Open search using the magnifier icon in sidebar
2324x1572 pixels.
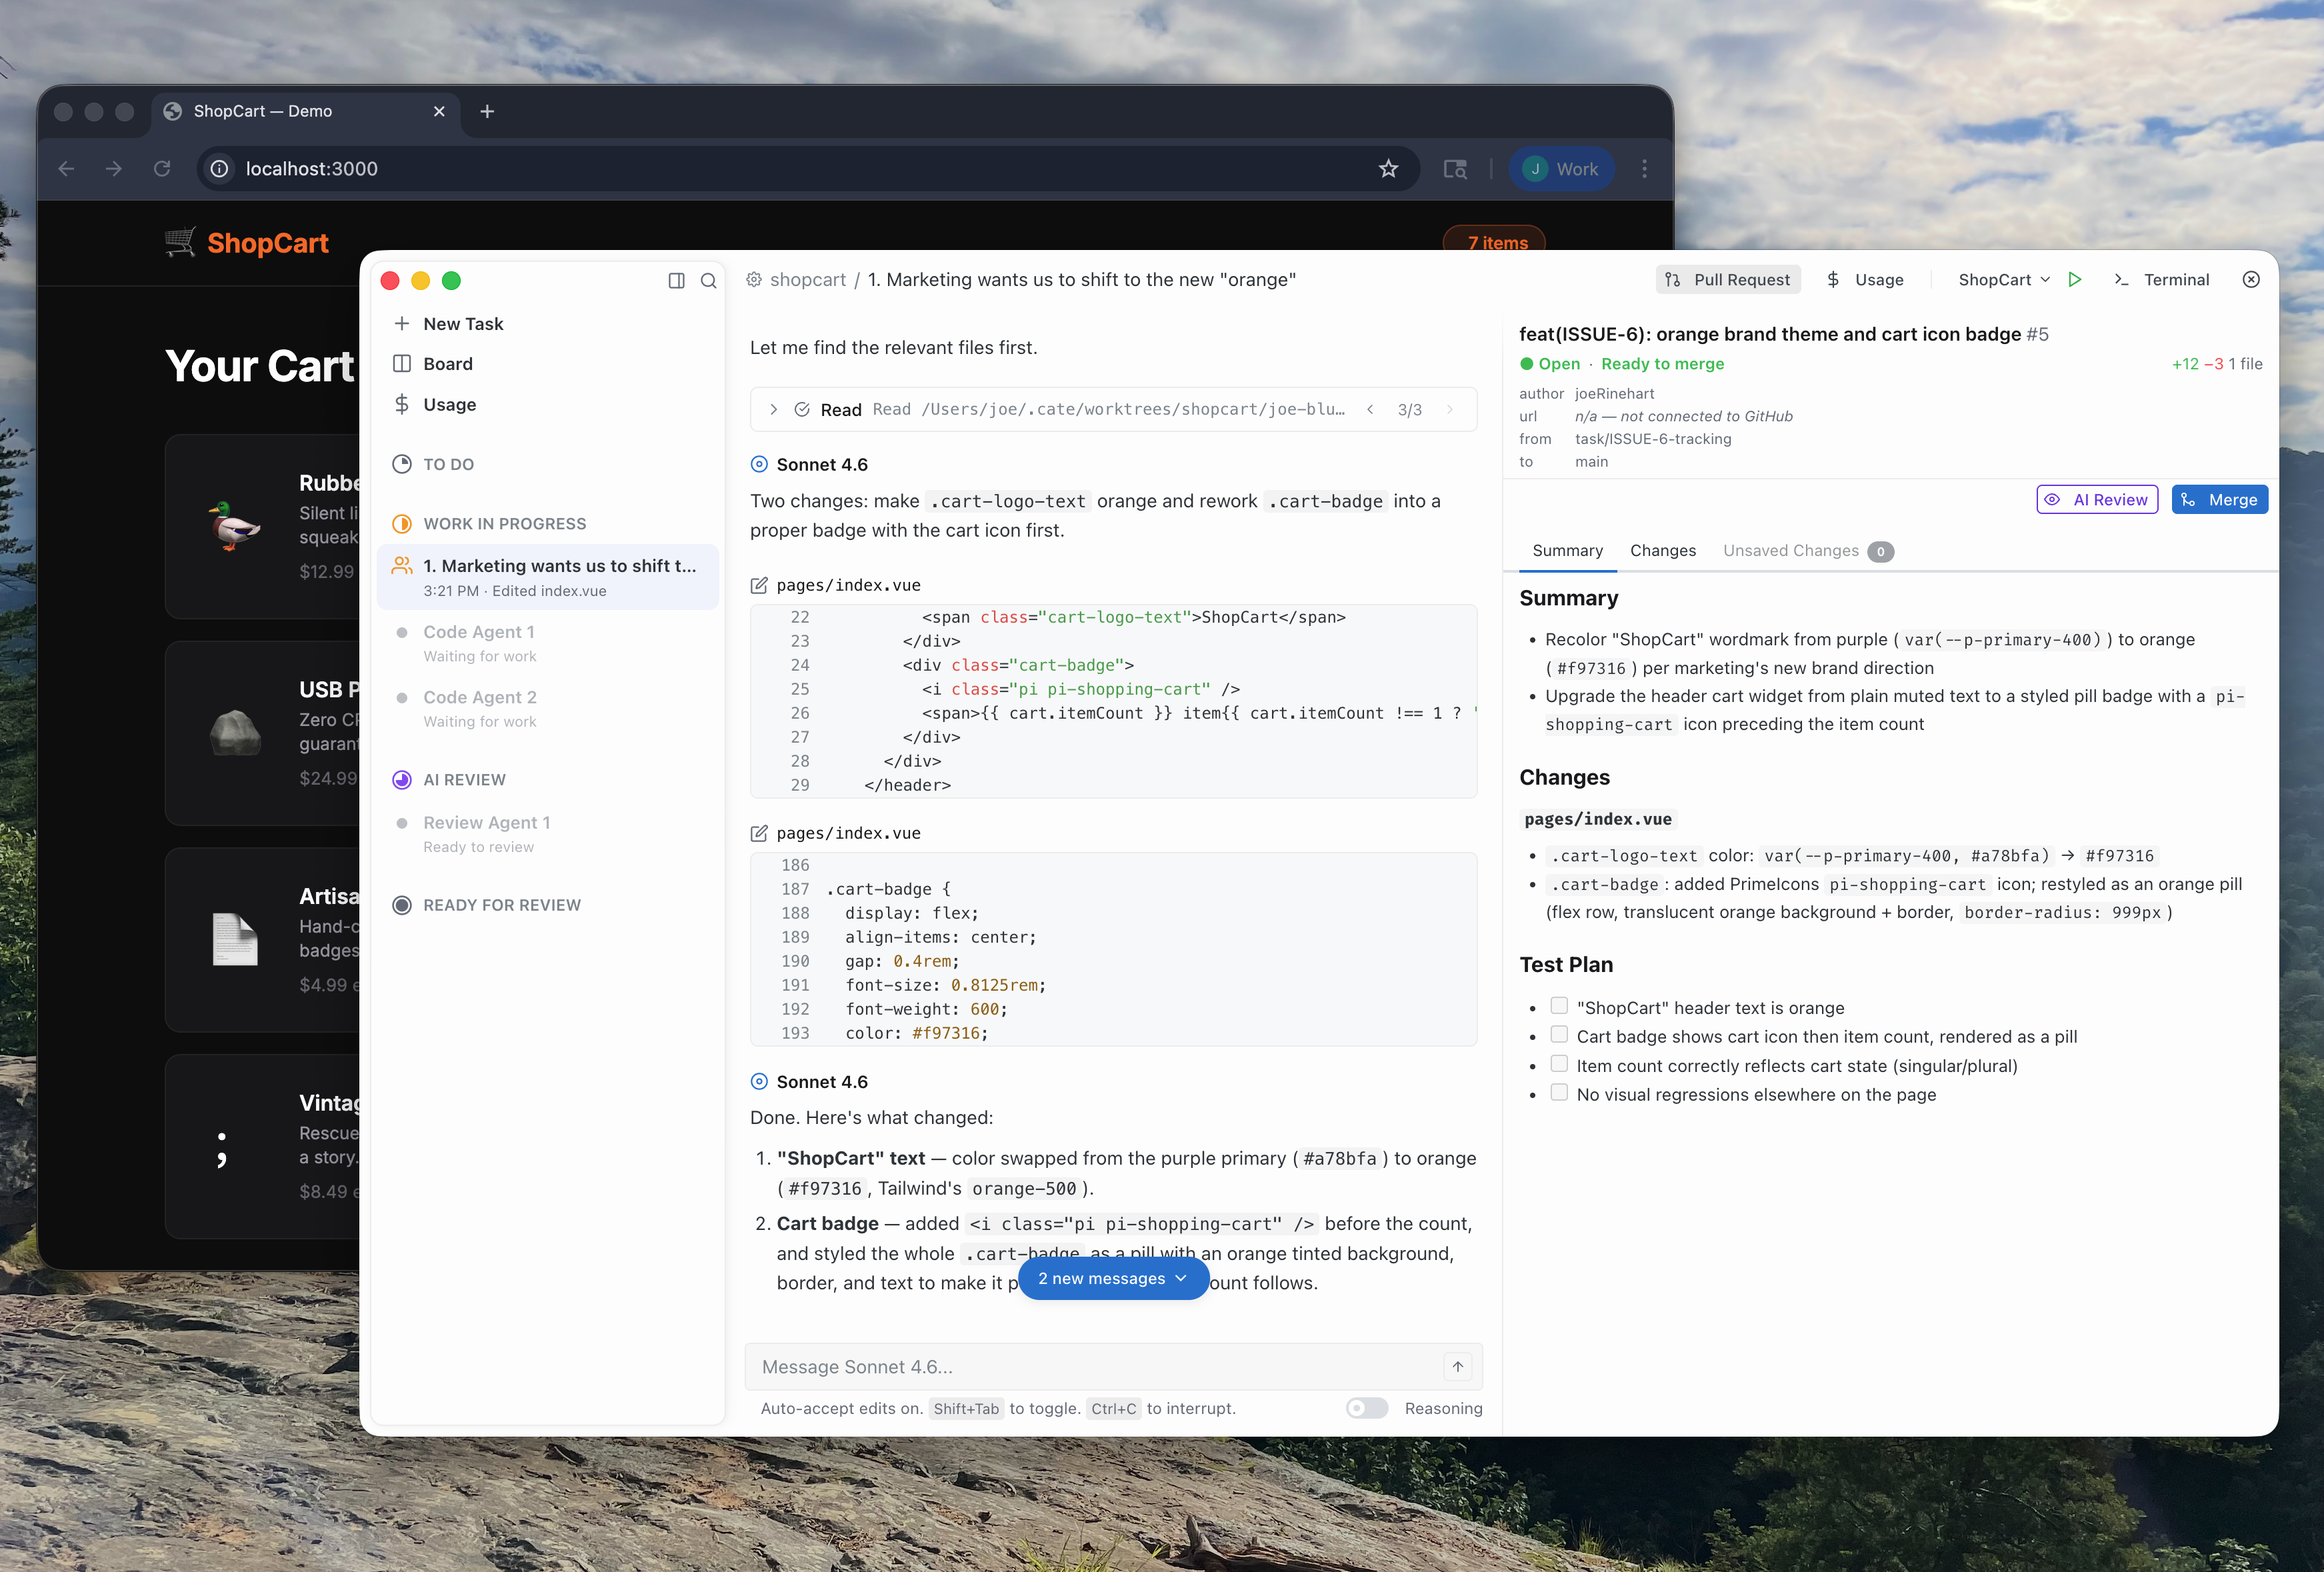click(x=708, y=281)
